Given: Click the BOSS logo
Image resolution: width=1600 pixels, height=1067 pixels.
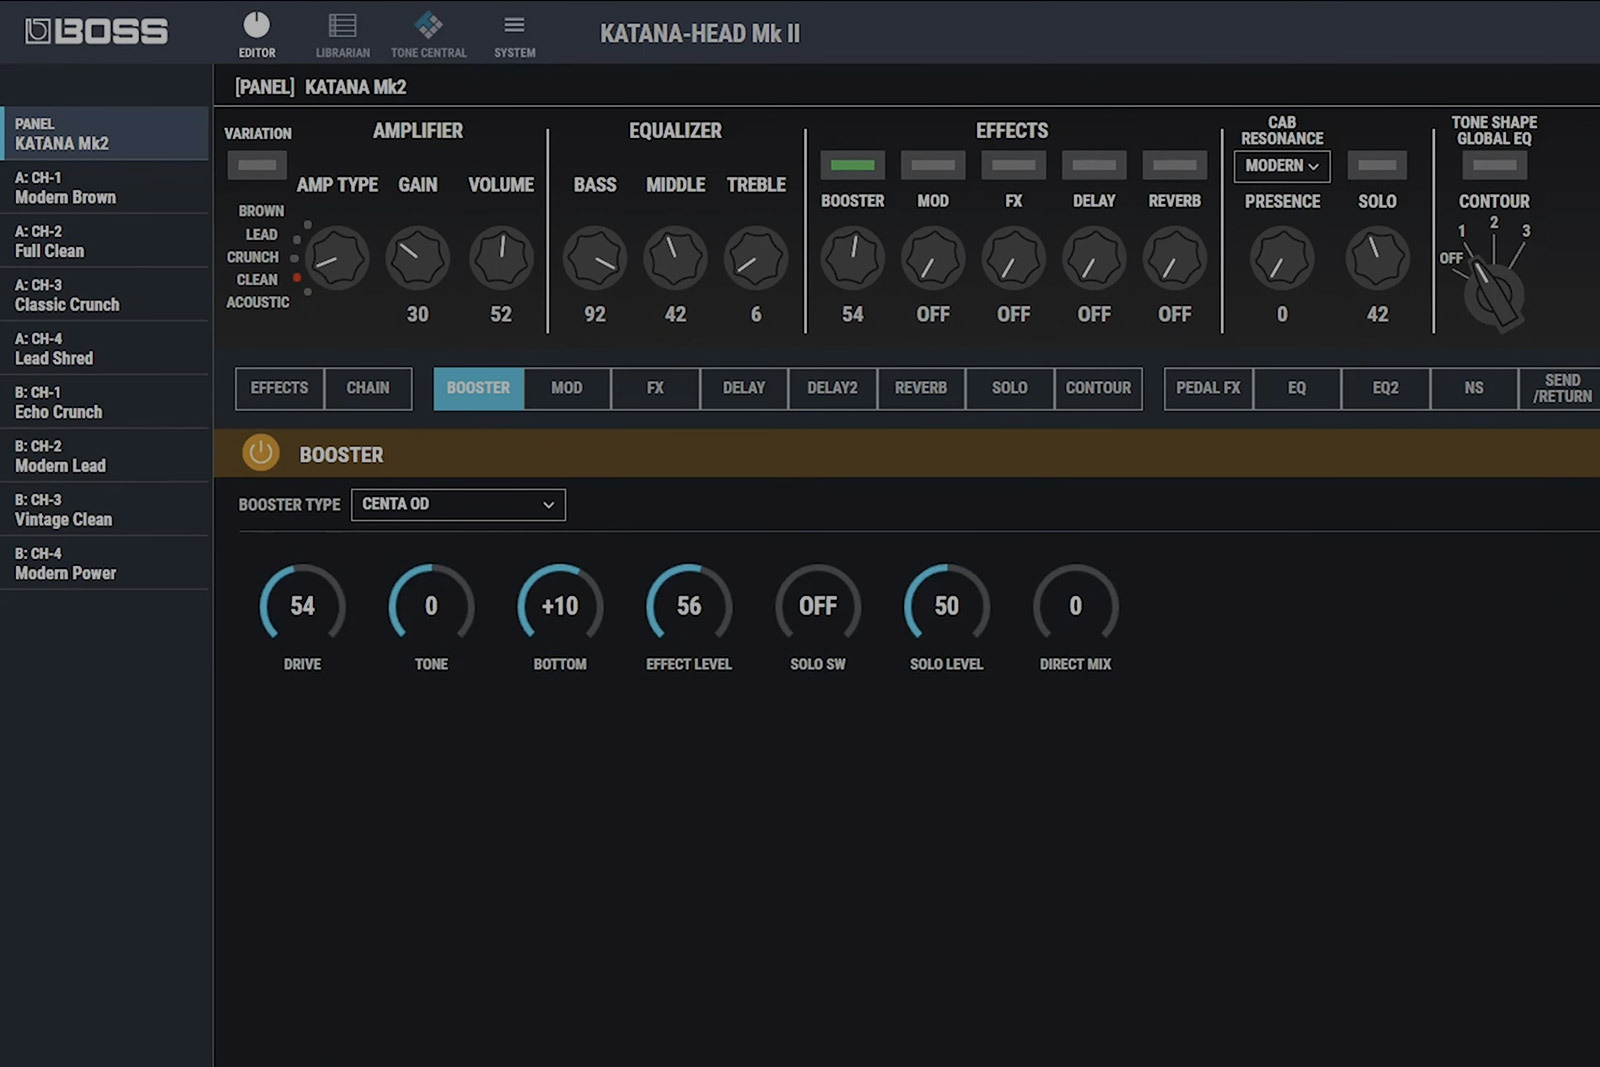Looking at the screenshot, I should tap(96, 31).
